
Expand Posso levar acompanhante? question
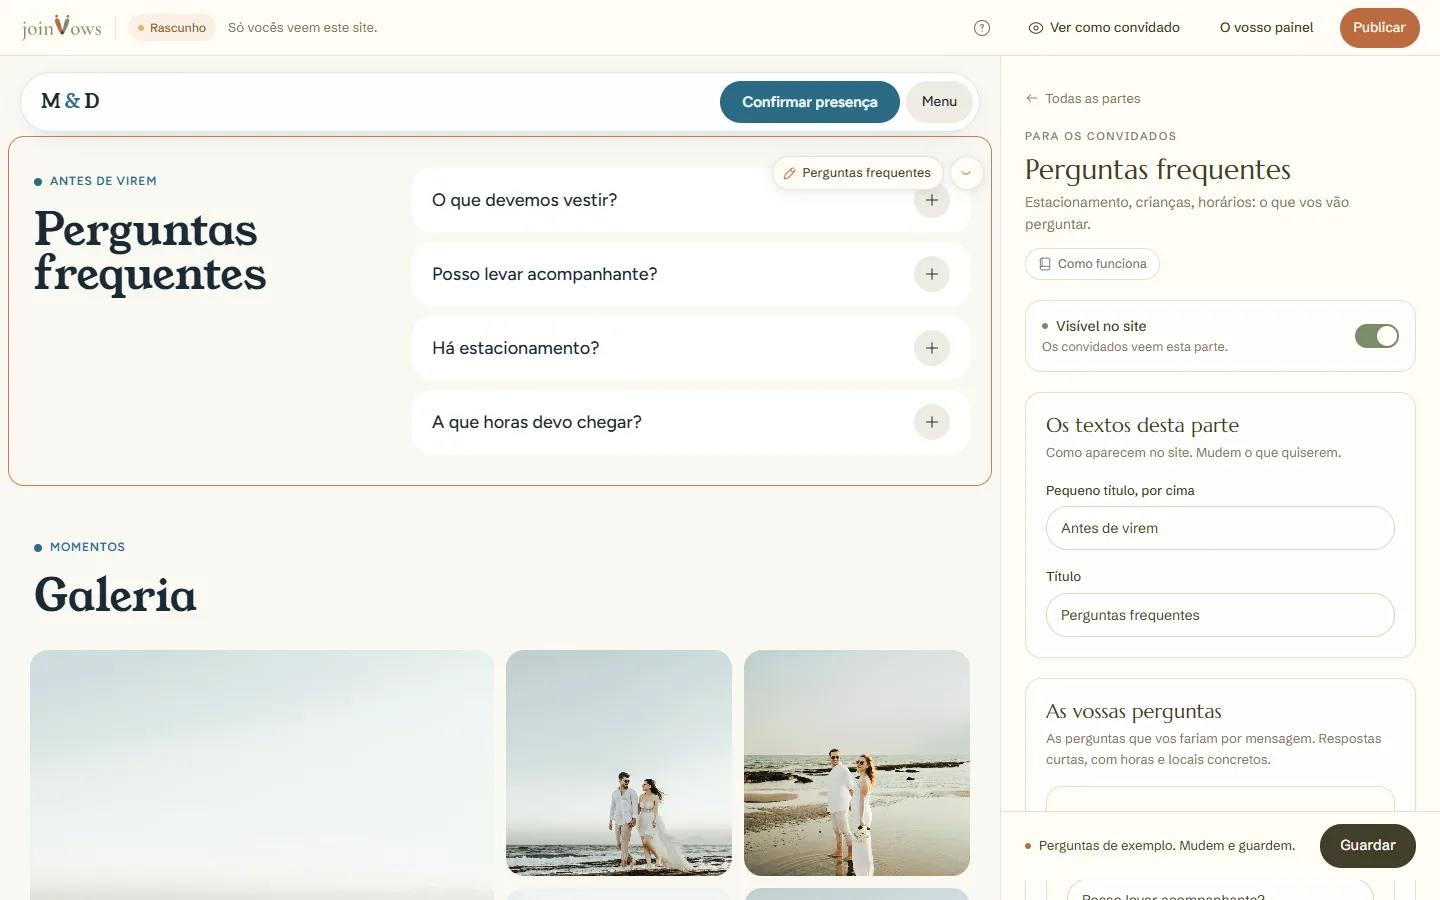(x=690, y=274)
